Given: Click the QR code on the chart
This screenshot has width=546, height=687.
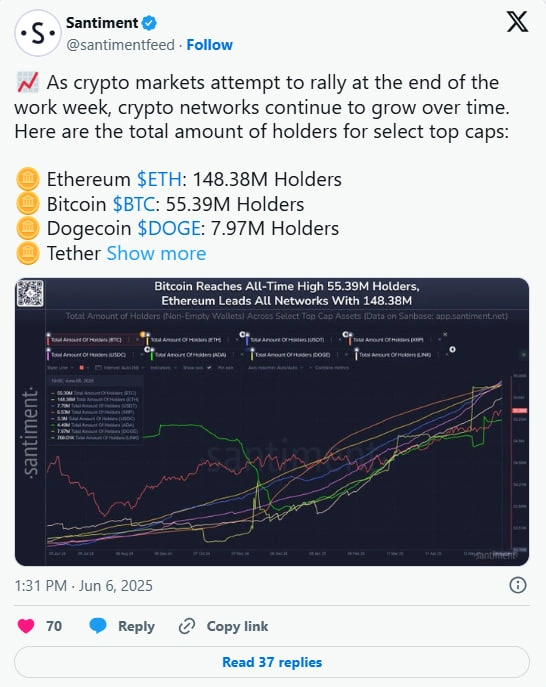Looking at the screenshot, I should pyautogui.click(x=30, y=293).
